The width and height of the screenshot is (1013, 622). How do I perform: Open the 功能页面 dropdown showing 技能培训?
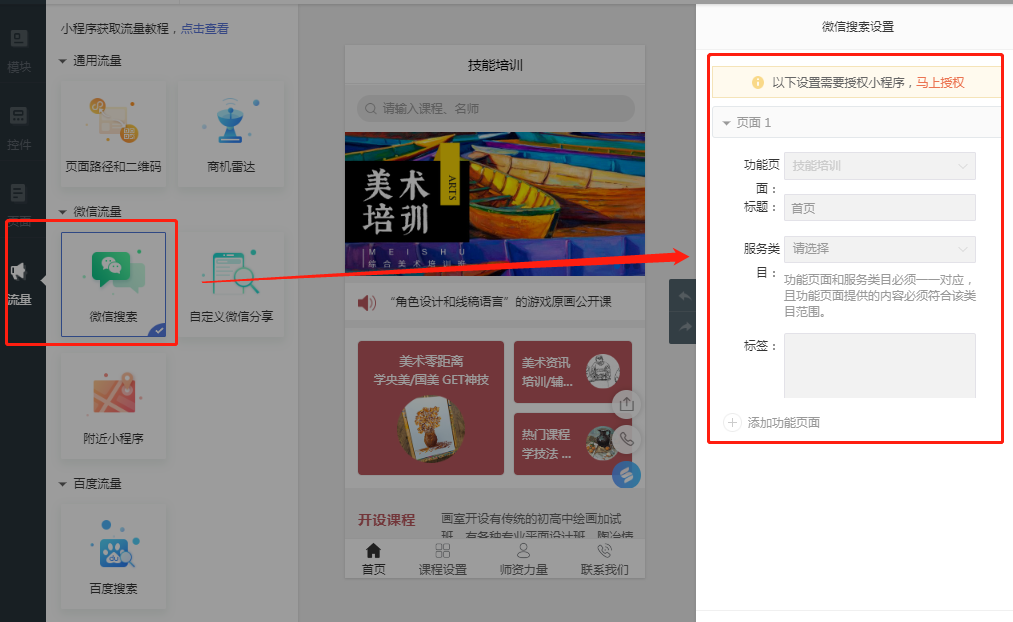[878, 166]
